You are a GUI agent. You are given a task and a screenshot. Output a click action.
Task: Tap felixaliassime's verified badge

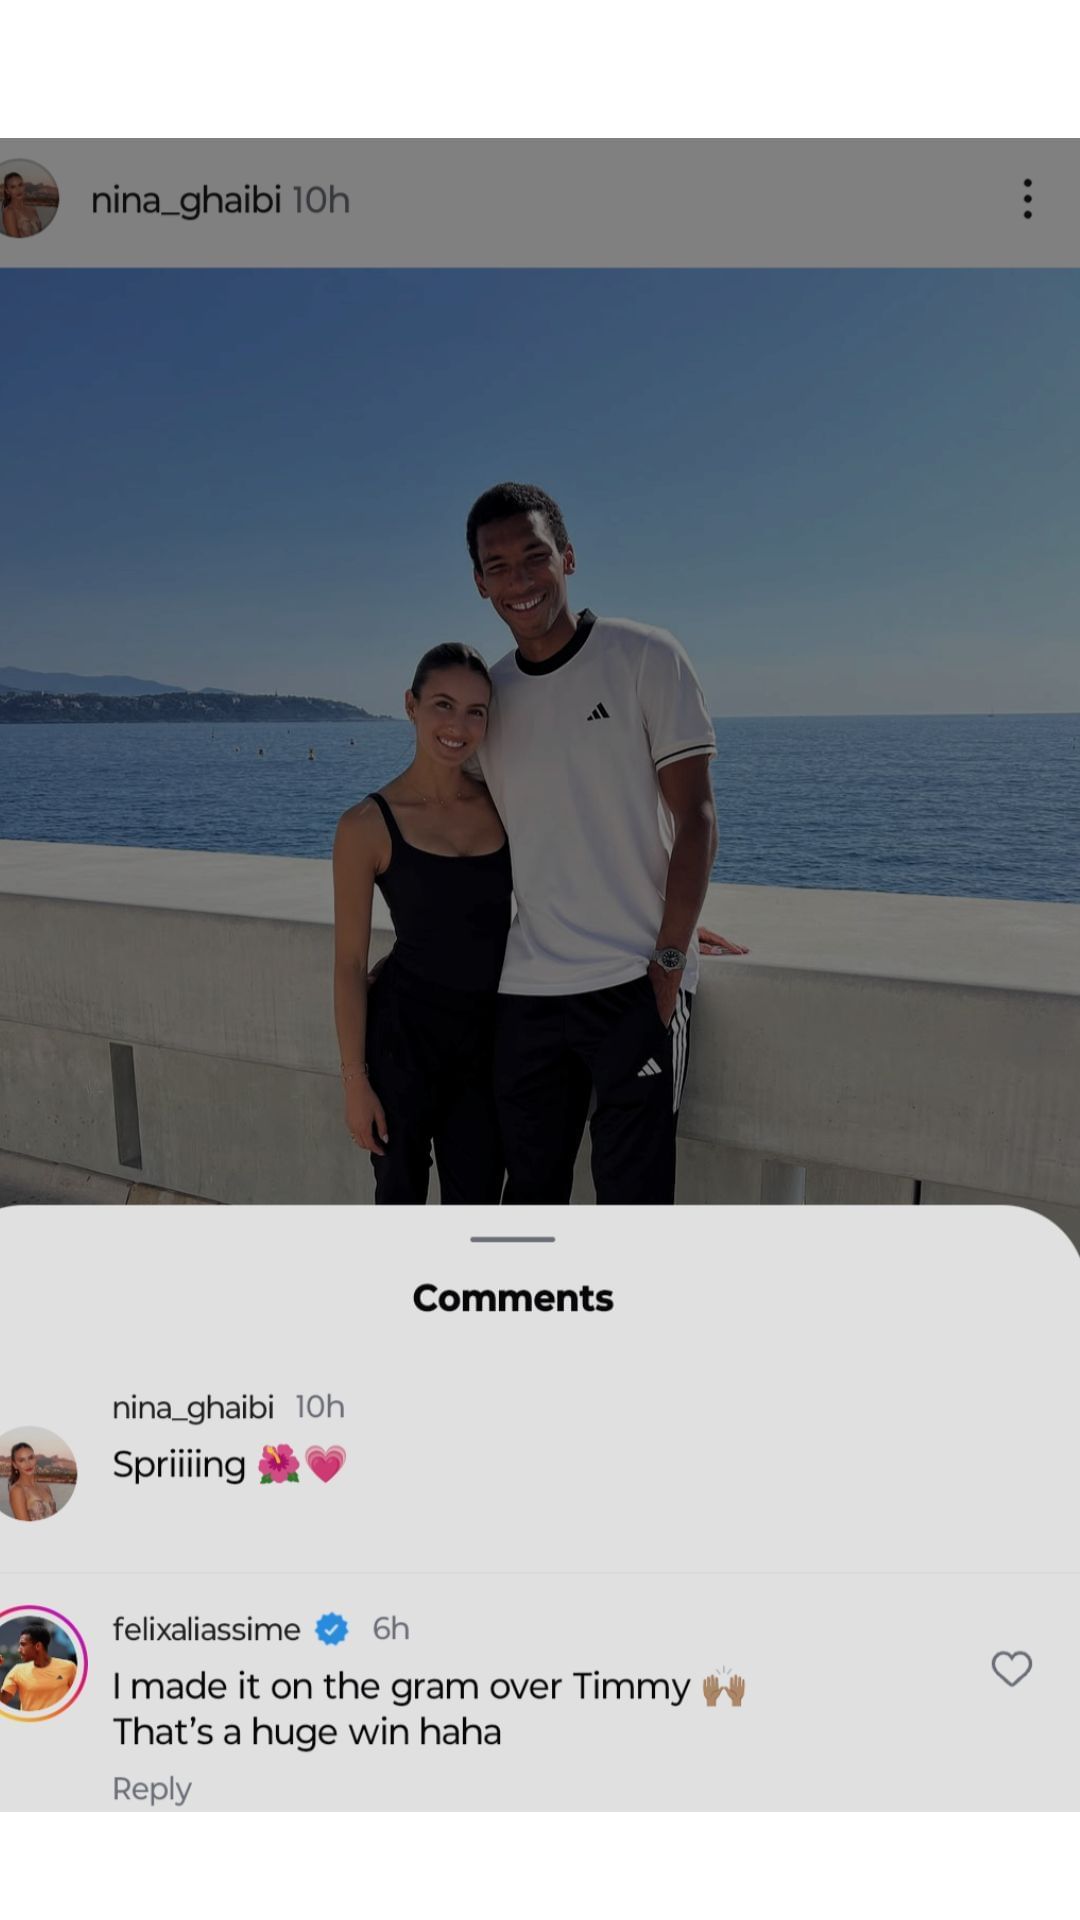[332, 1629]
